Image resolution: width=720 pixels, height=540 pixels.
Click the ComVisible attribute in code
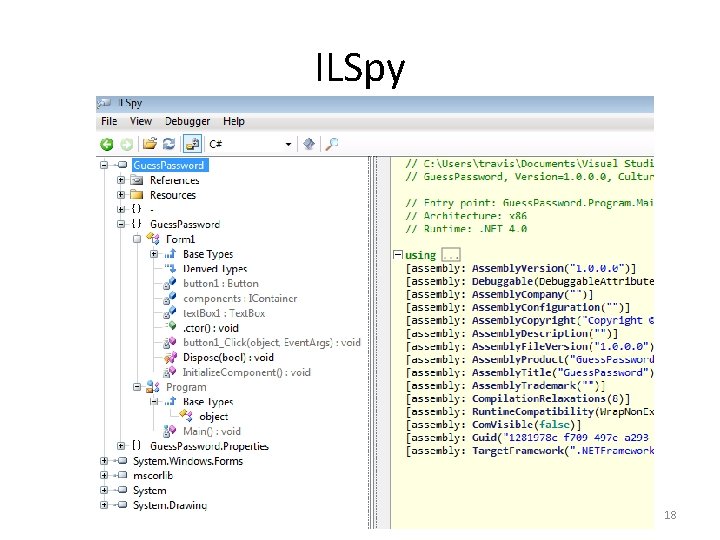click(501, 424)
